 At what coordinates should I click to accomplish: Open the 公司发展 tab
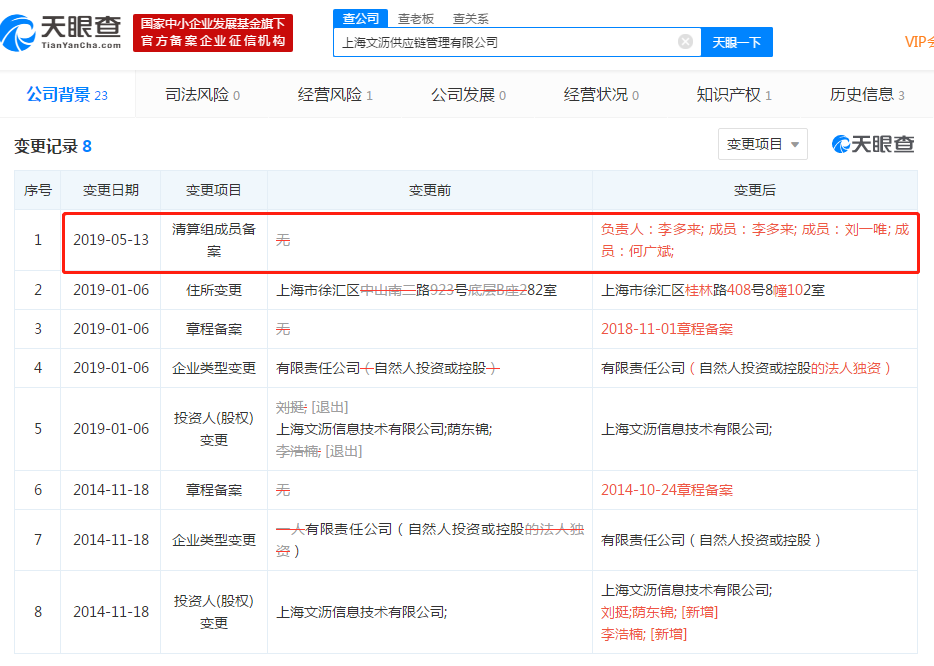click(469, 95)
